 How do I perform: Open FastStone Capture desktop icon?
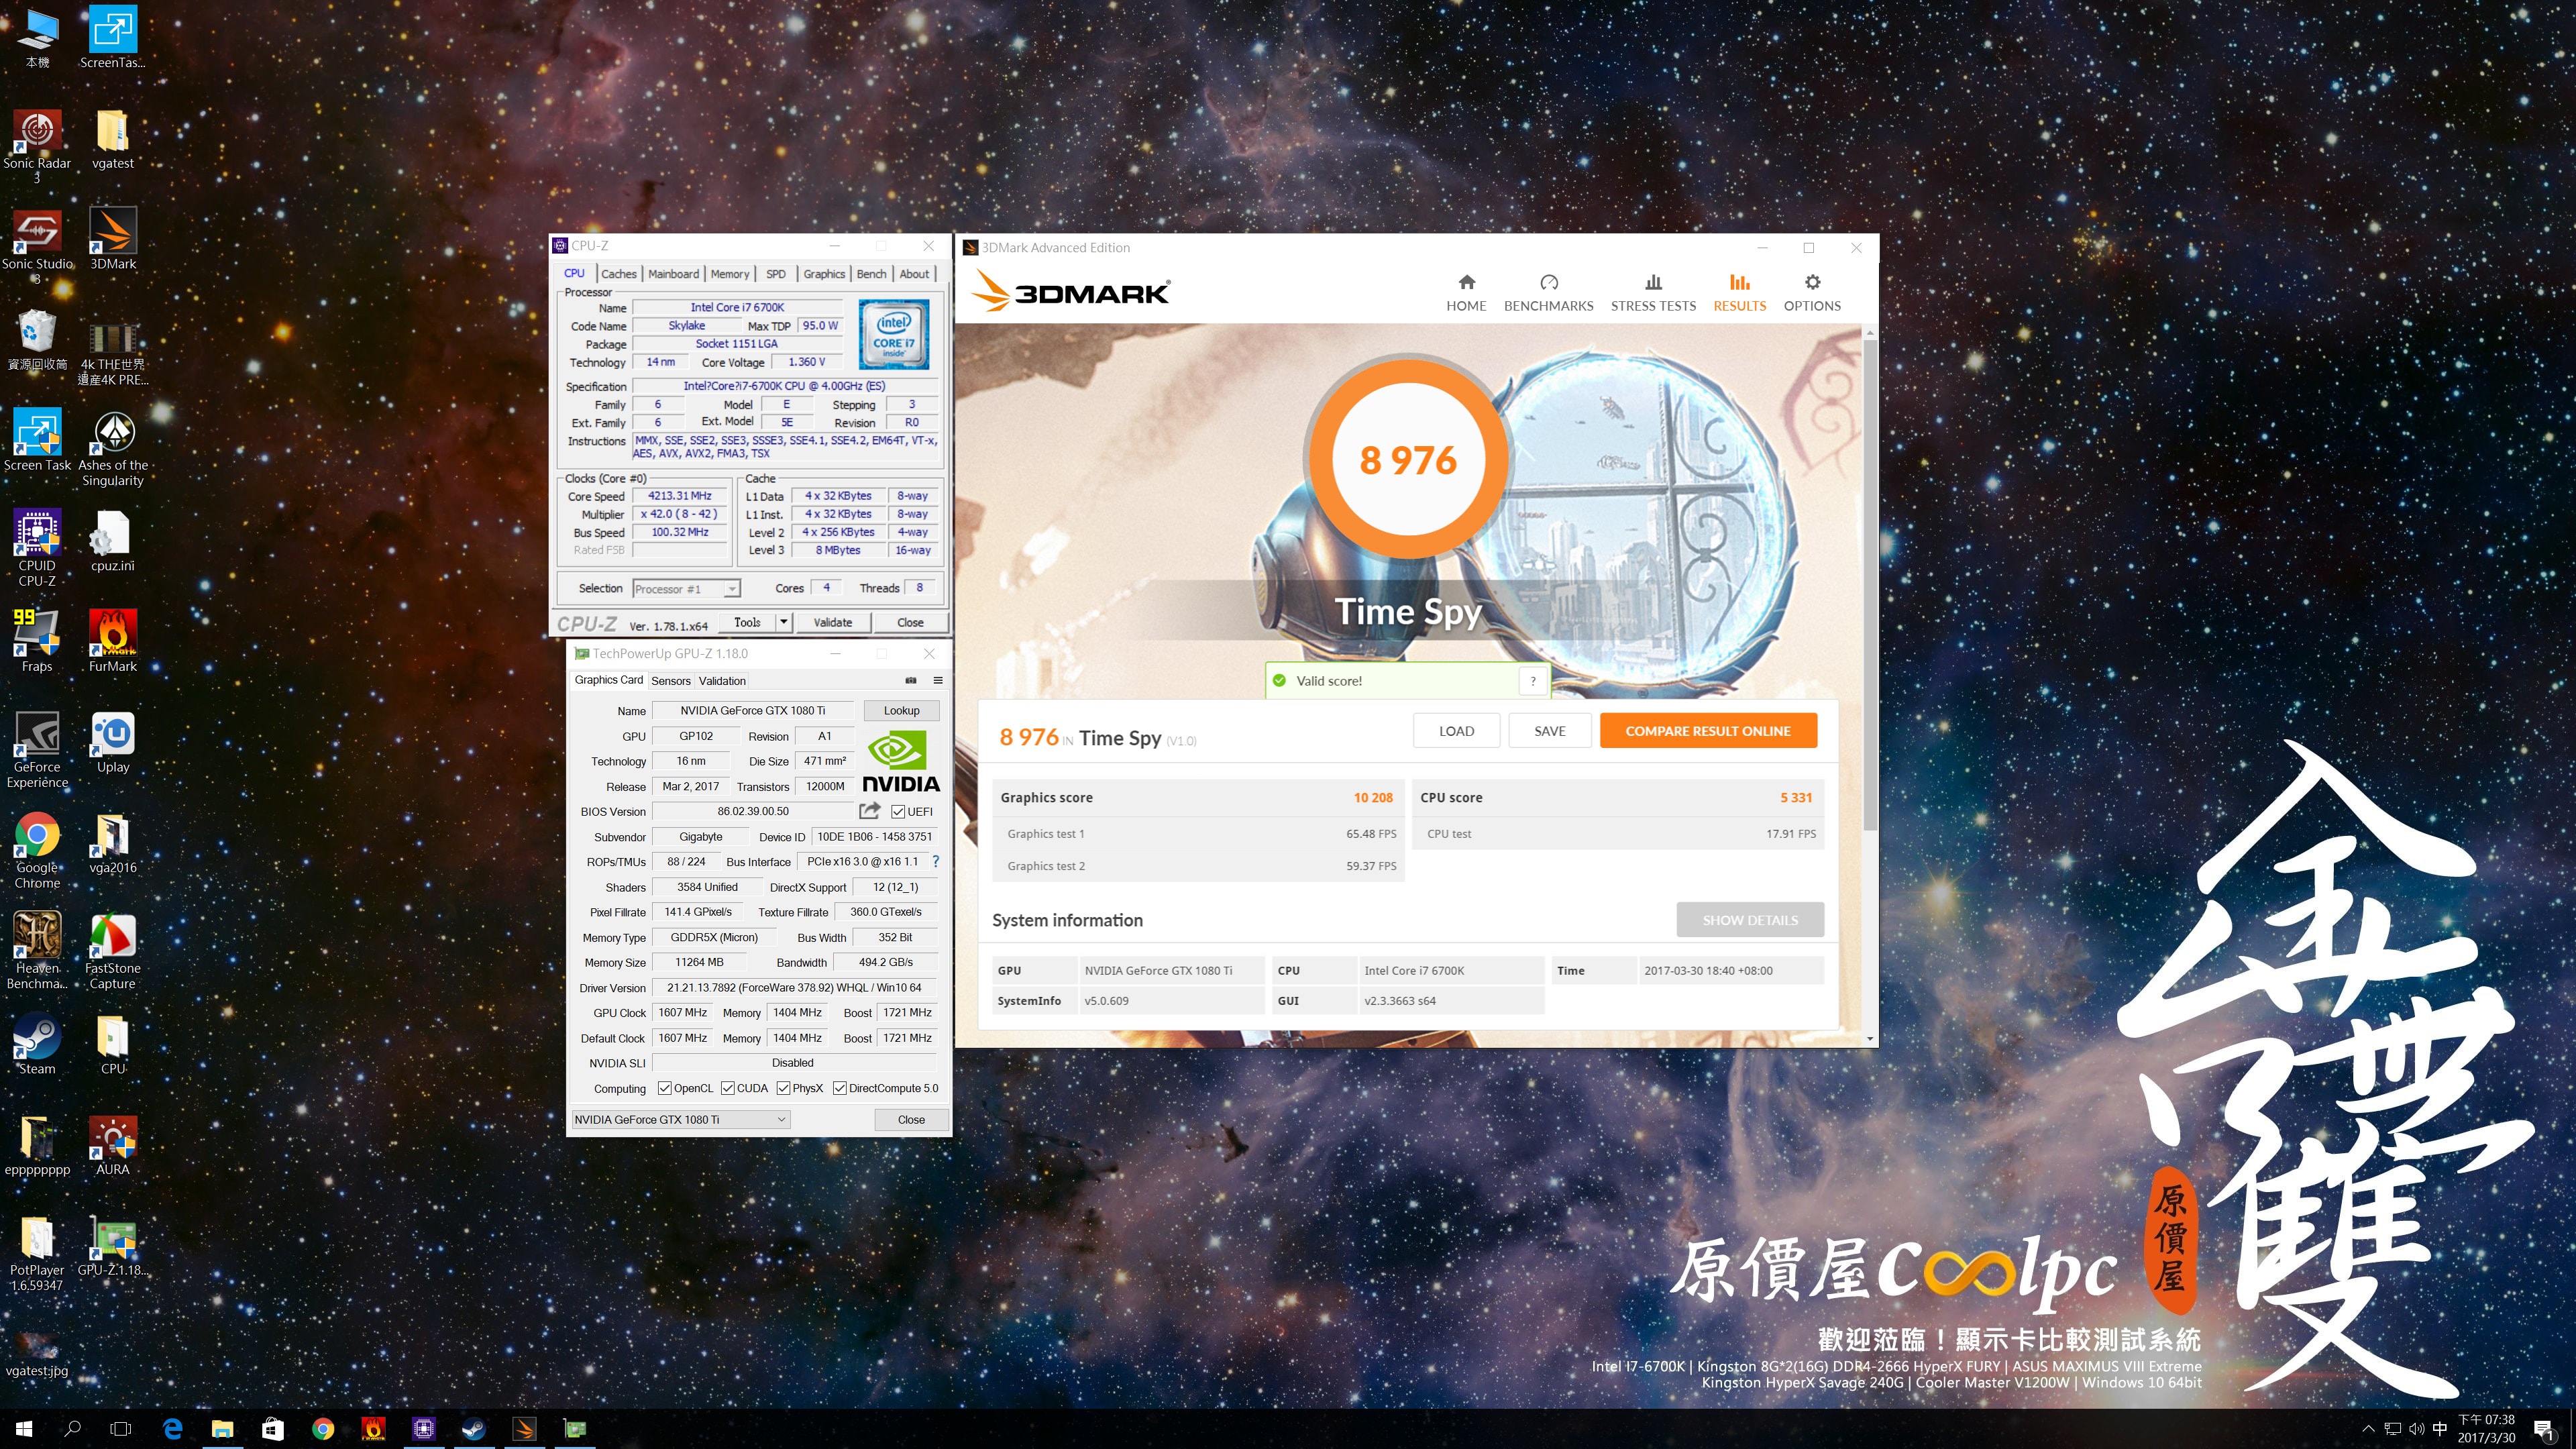(x=113, y=952)
